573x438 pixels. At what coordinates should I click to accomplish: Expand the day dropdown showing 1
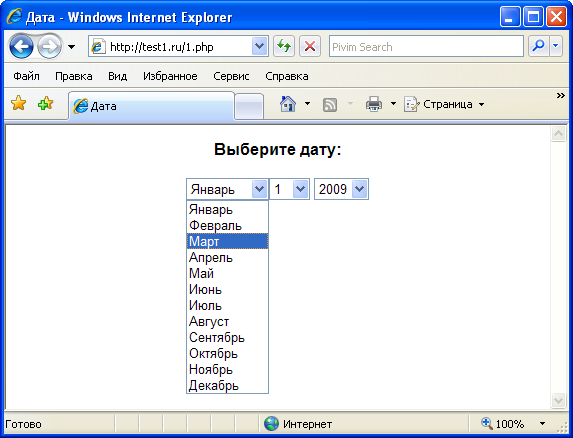point(289,189)
